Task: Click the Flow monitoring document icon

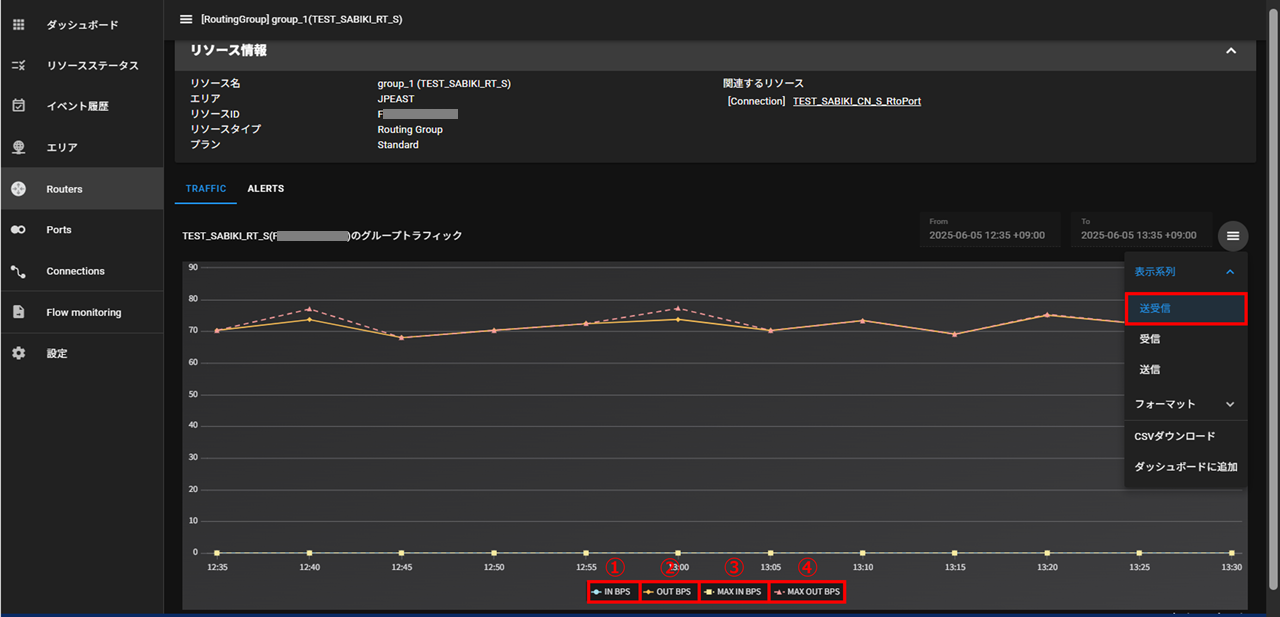Action: pos(18,312)
